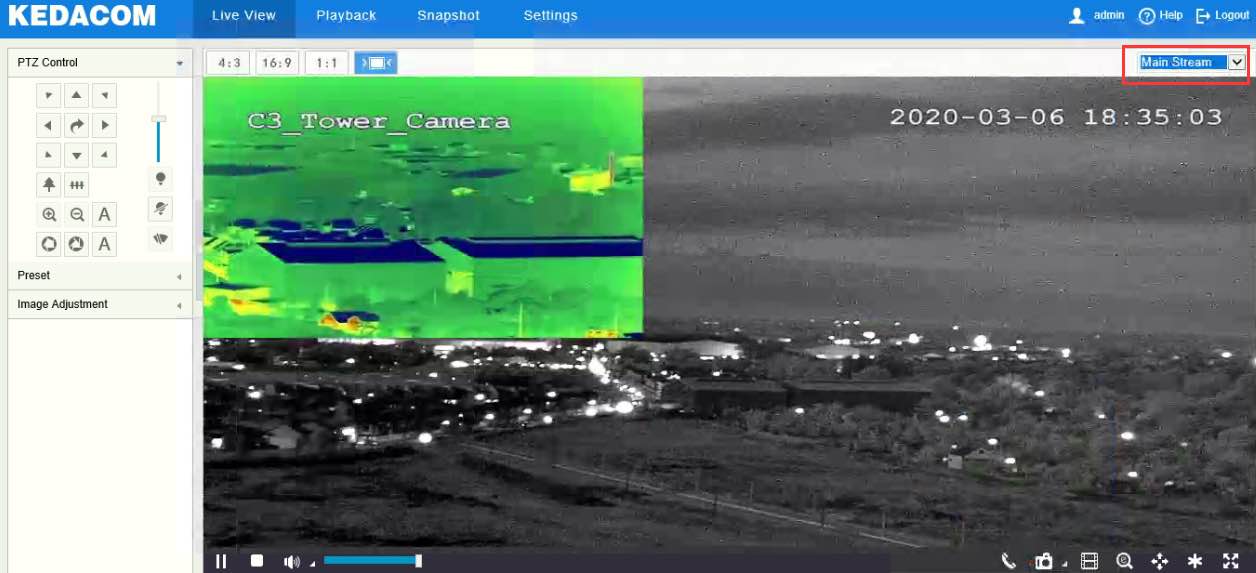The image size is (1256, 573).
Task: Click the asterisk icon in bottom bar
Action: pos(1195,562)
